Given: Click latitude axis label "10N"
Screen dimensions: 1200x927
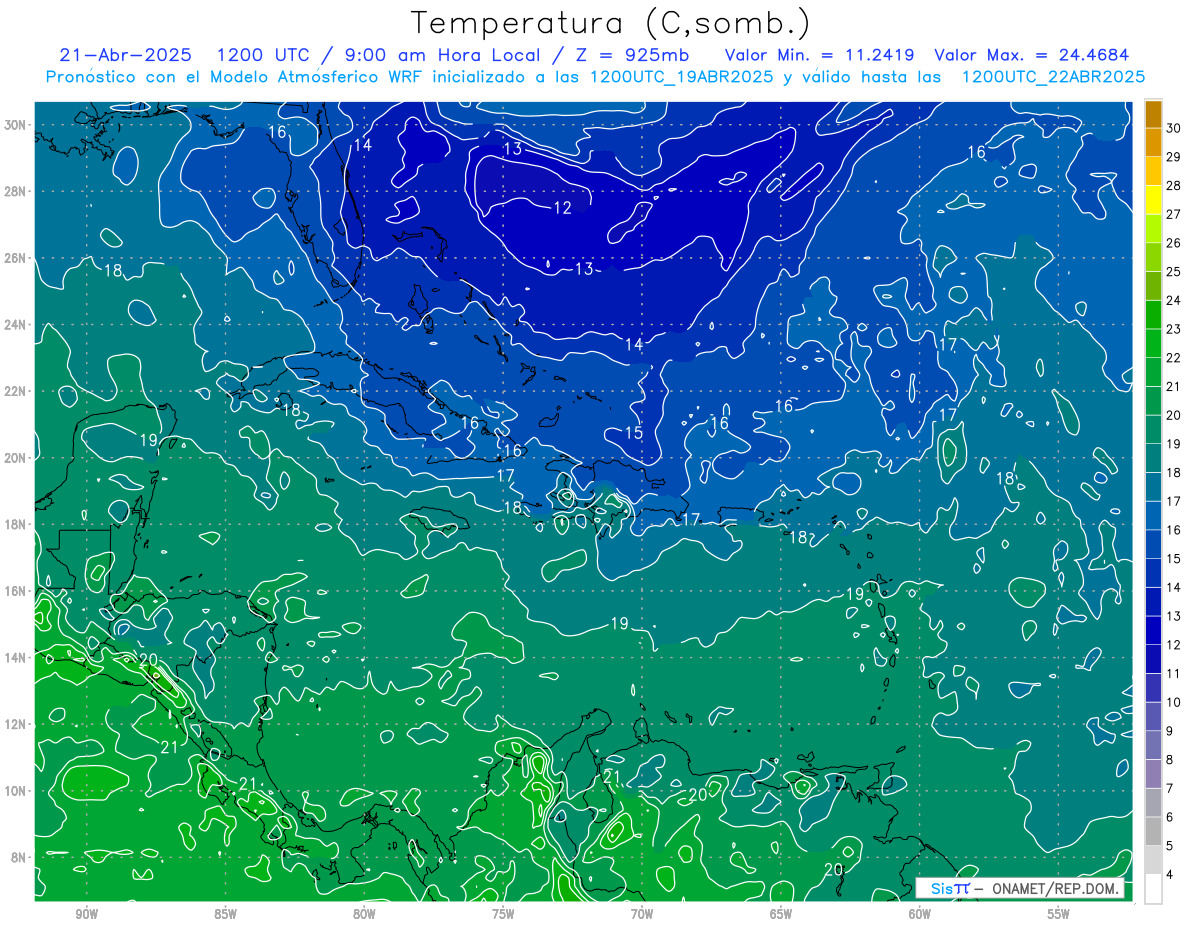Looking at the screenshot, I should pos(14,791).
